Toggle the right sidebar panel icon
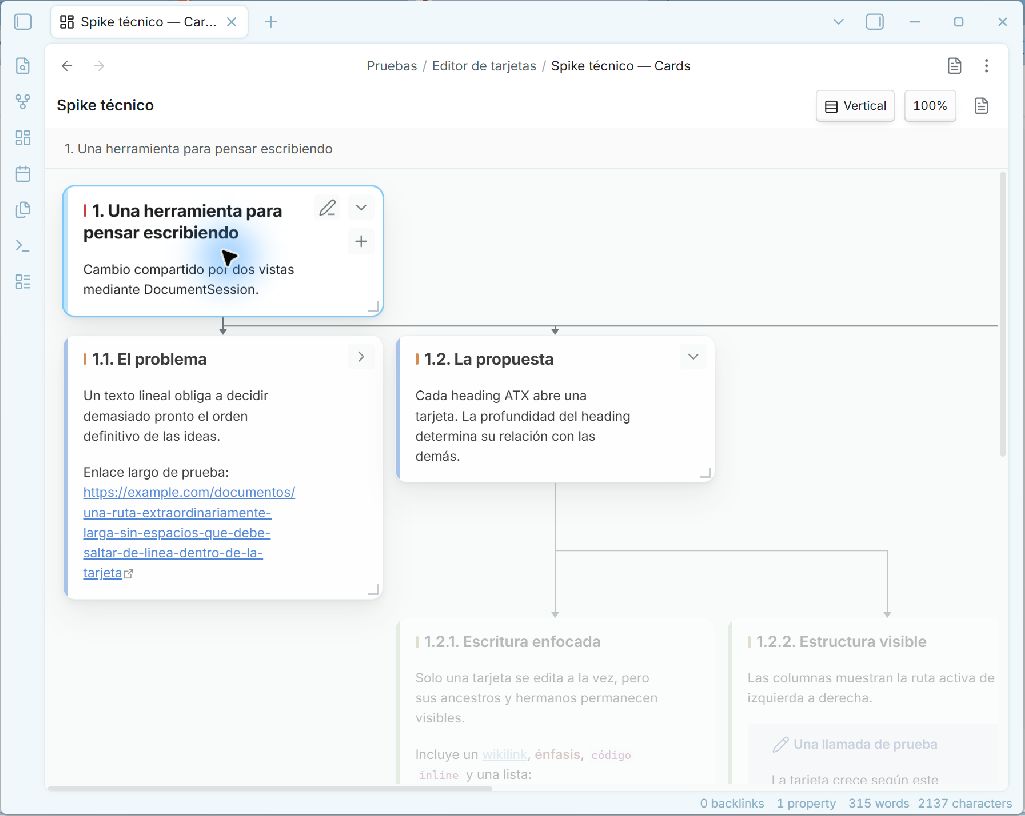1025x816 pixels. coord(875,22)
